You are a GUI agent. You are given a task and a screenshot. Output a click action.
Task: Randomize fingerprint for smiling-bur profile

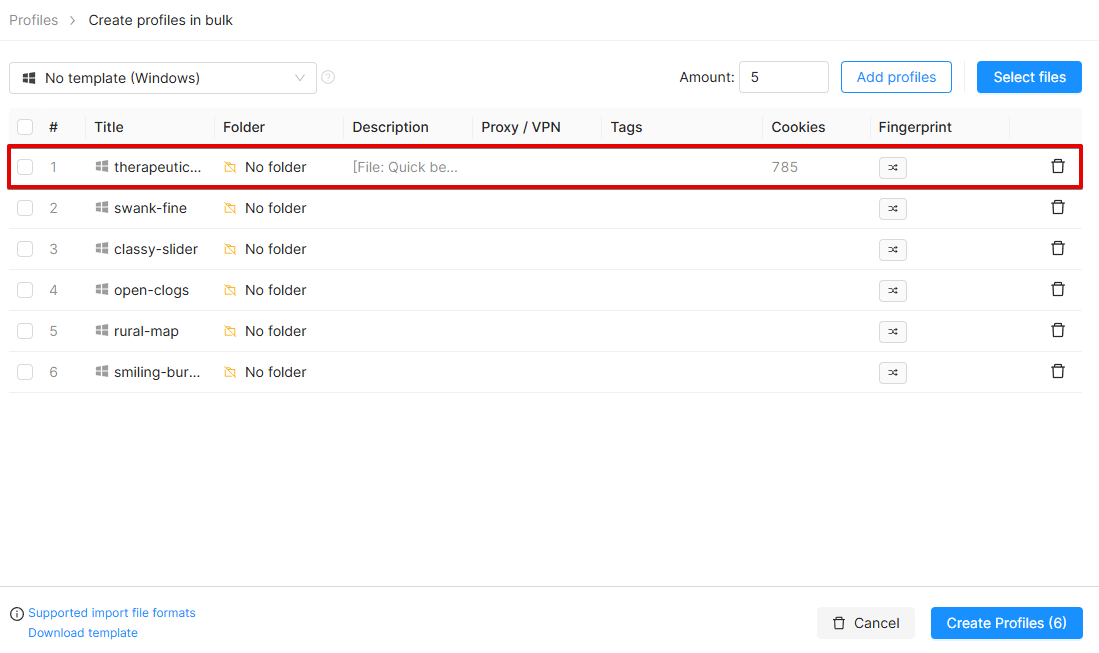click(892, 373)
